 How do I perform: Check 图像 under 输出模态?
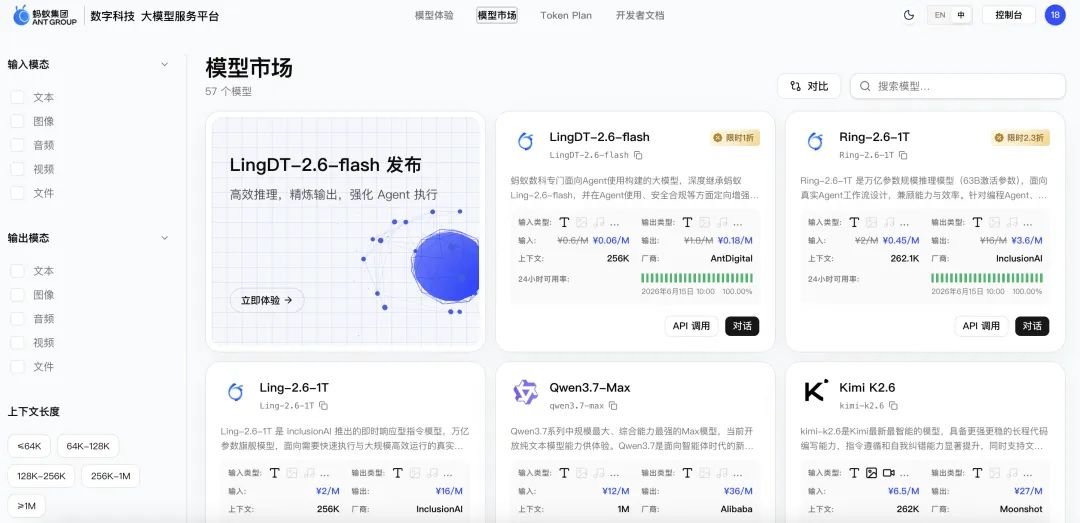coord(17,295)
